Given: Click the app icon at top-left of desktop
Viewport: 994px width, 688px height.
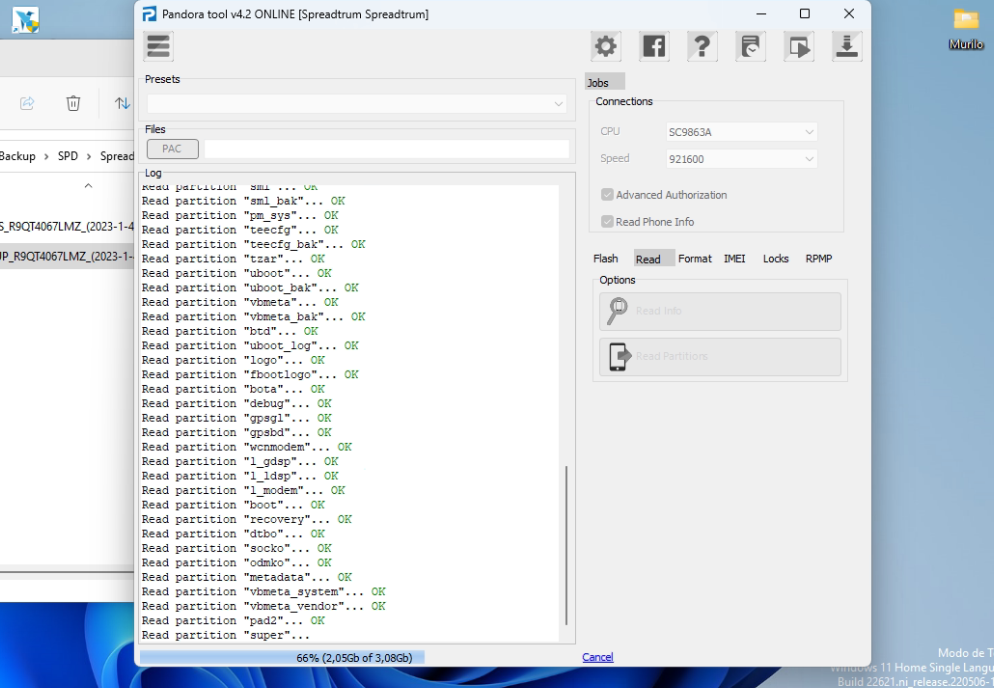Looking at the screenshot, I should pyautogui.click(x=25, y=20).
